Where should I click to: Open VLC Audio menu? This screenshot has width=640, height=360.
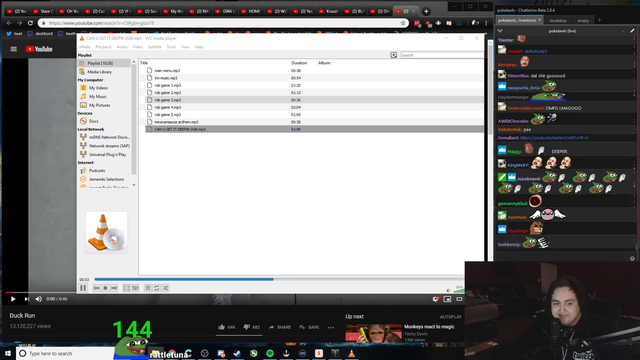pyautogui.click(x=122, y=47)
